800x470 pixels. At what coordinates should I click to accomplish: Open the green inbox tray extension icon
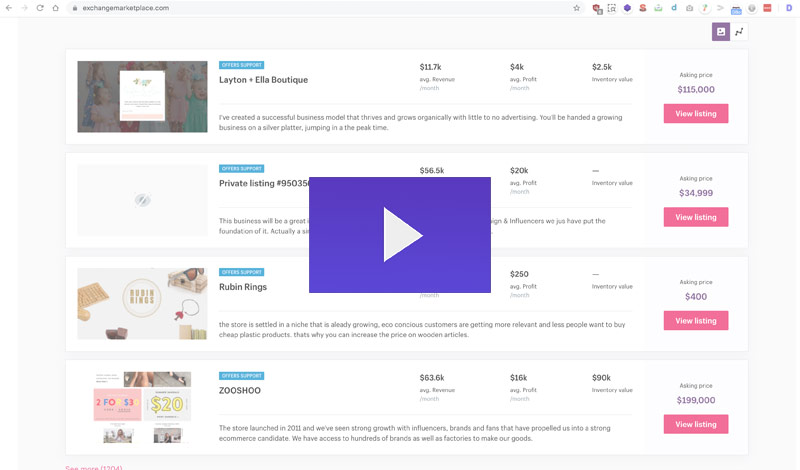pyautogui.click(x=658, y=8)
